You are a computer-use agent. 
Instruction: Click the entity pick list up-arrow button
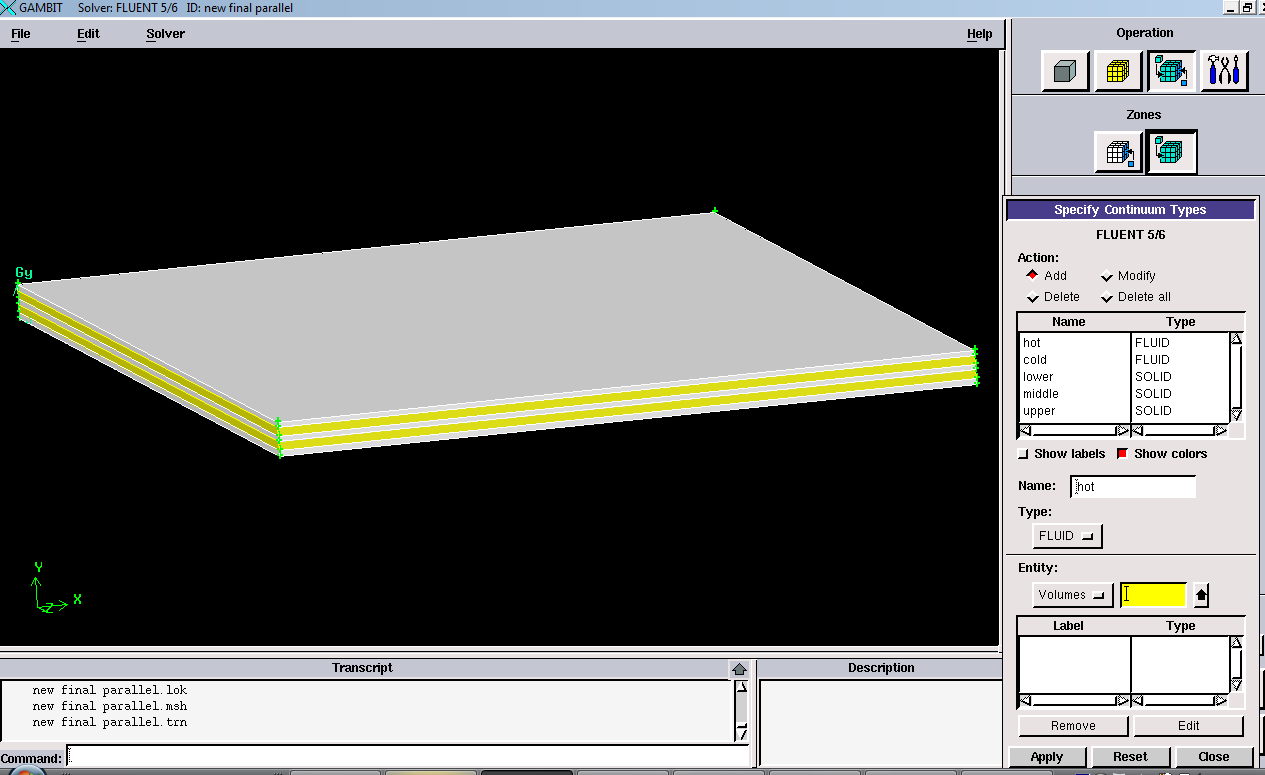tap(1201, 595)
